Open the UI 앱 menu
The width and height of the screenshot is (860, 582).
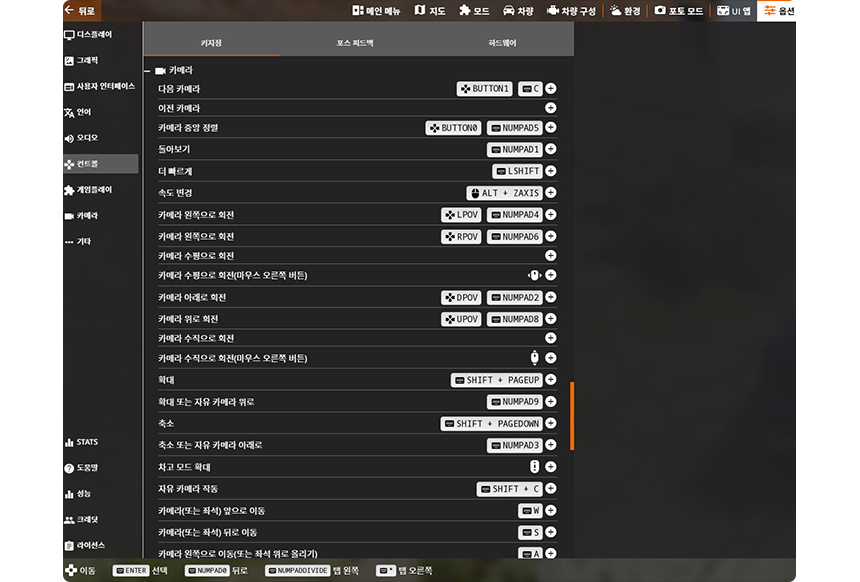pos(733,11)
